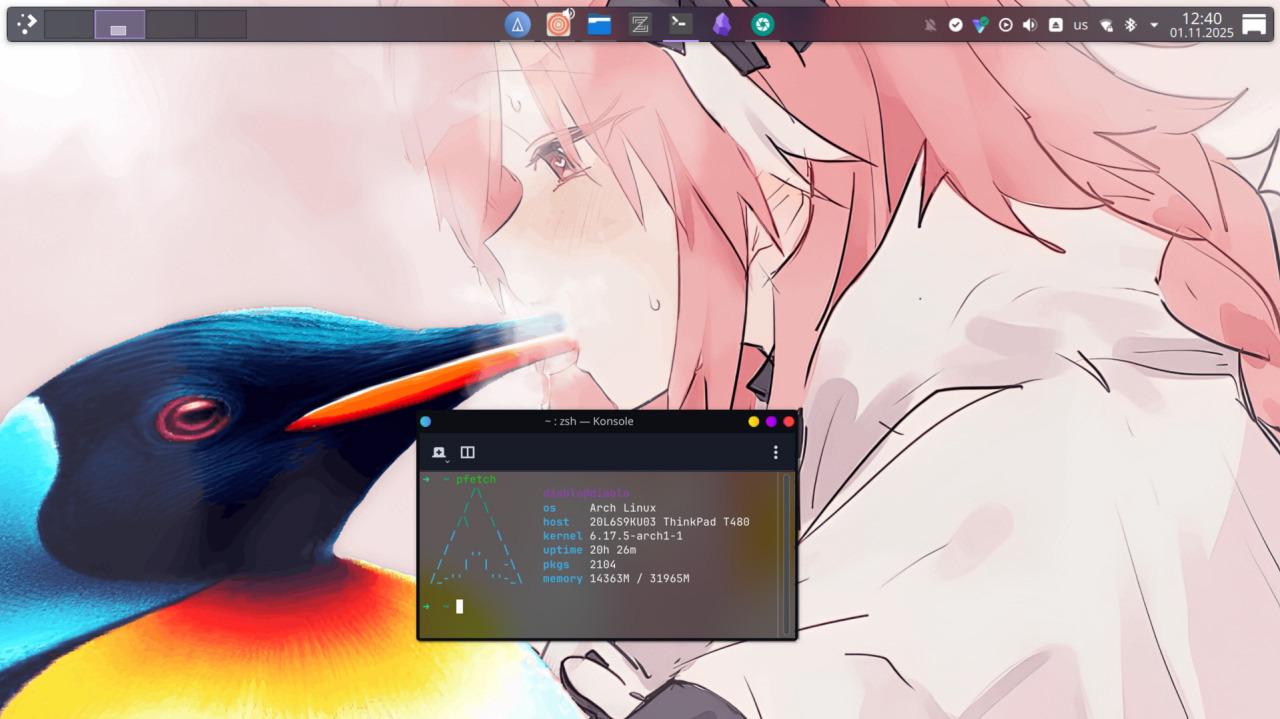1280x719 pixels.
Task: Click the Split View icon in Konsole
Action: coord(467,452)
